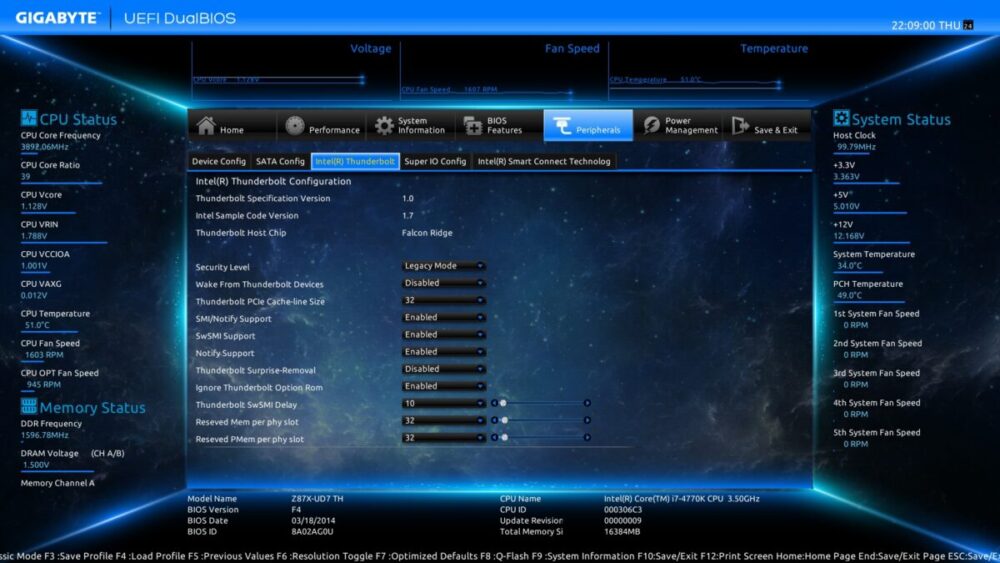This screenshot has width=1000, height=563.
Task: Open Ignore Thunderbolt Option Rom dropdown
Action: tap(443, 386)
